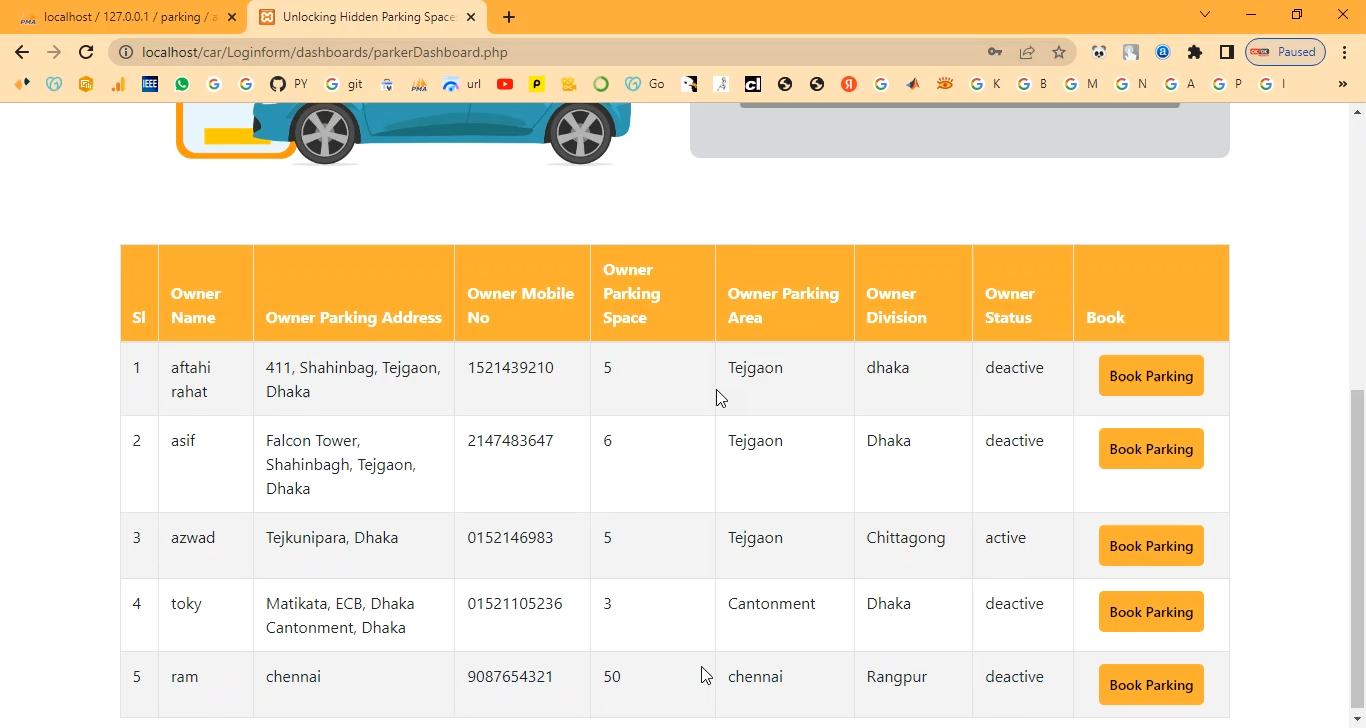The width and height of the screenshot is (1366, 728).
Task: Click the share page icon
Action: click(x=1027, y=52)
